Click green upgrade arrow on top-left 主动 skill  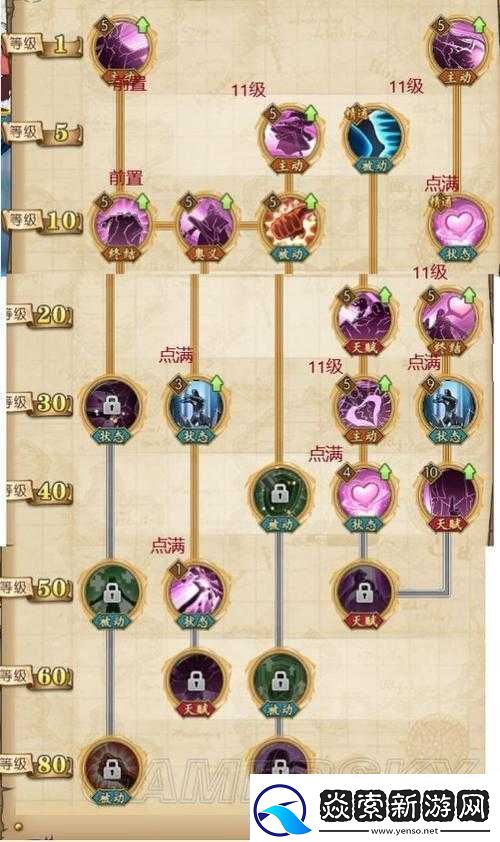(x=143, y=24)
